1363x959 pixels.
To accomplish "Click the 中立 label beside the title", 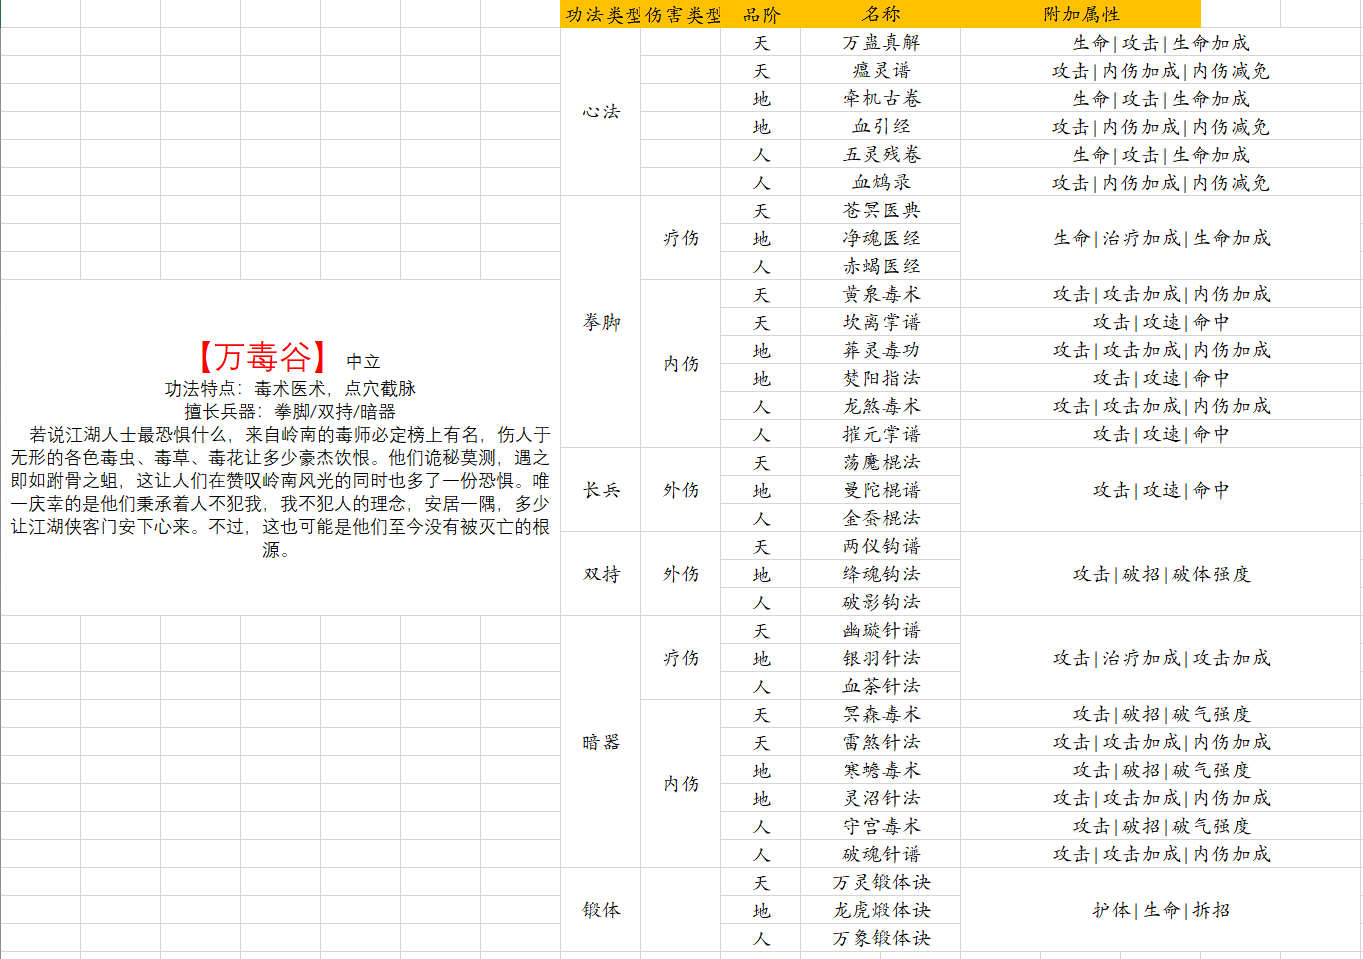I will [x=363, y=361].
